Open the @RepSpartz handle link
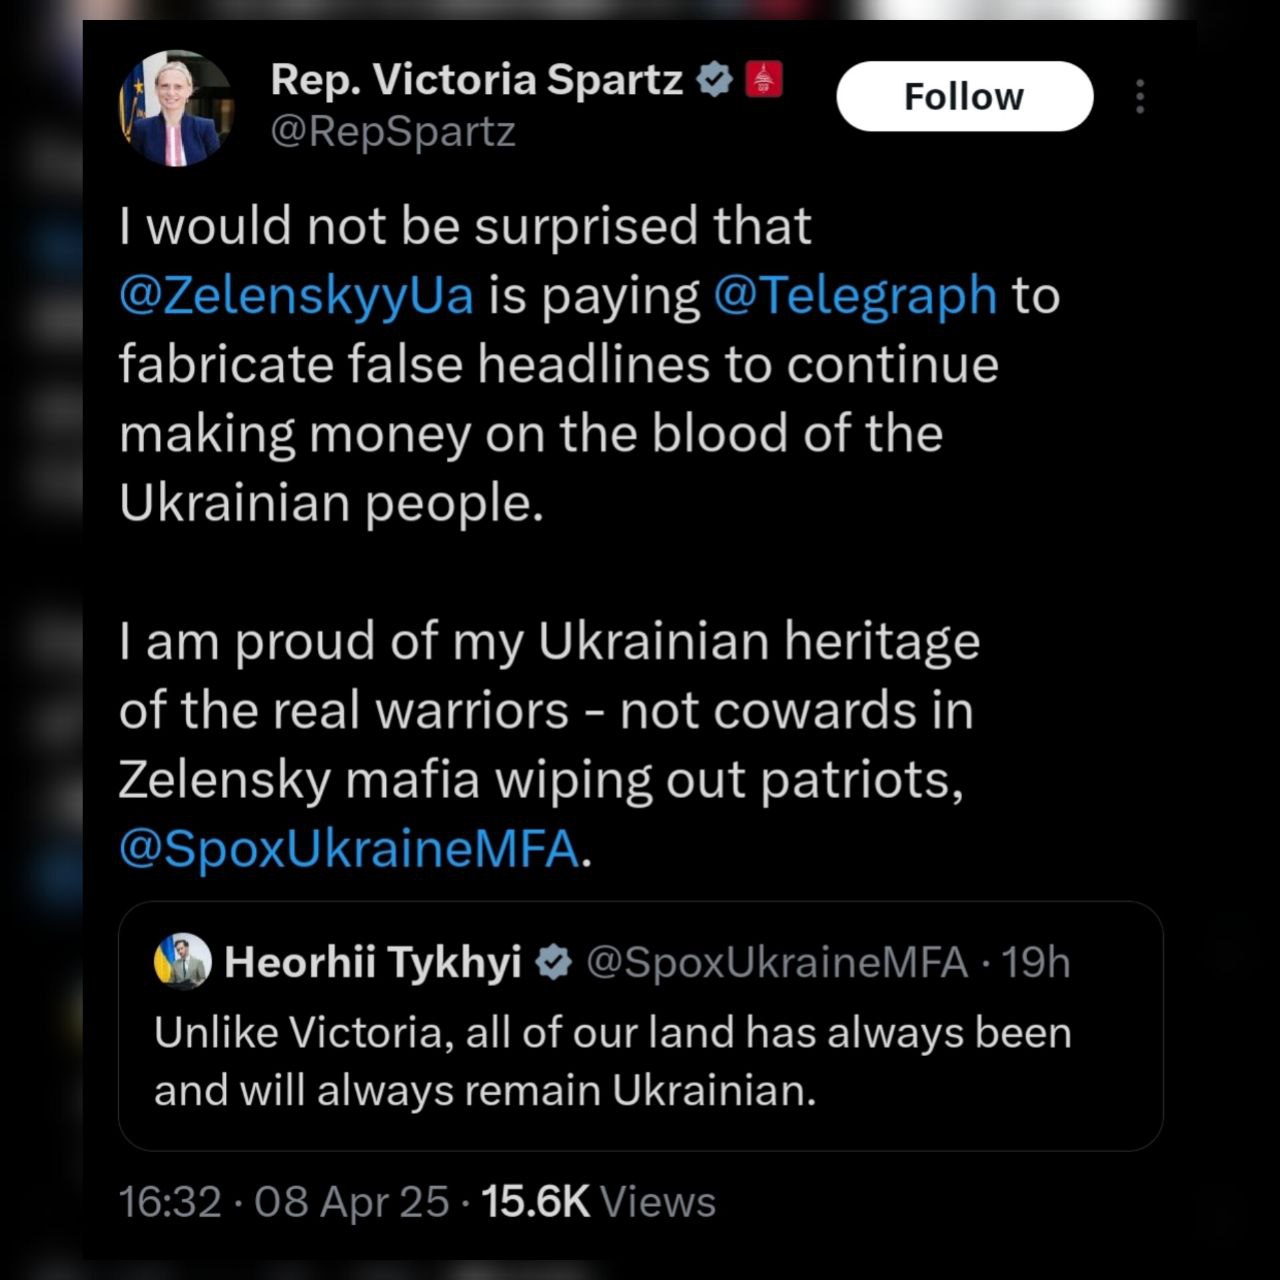 [393, 131]
